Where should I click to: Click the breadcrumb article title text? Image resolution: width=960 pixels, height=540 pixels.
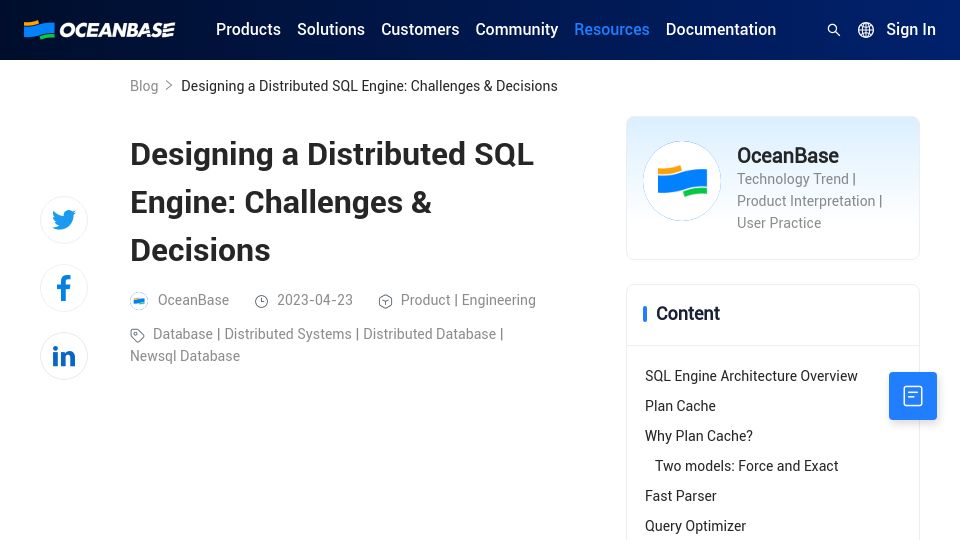[369, 86]
